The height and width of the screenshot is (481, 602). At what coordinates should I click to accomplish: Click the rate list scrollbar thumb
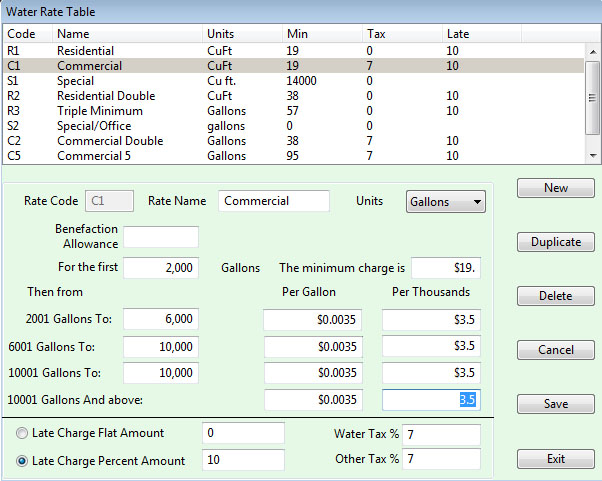click(592, 98)
